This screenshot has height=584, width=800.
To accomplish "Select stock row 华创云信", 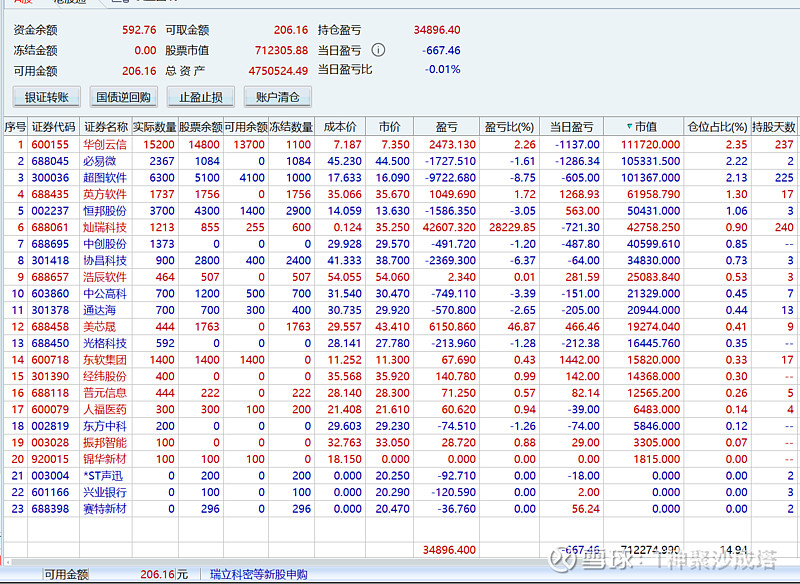I will 400,144.
